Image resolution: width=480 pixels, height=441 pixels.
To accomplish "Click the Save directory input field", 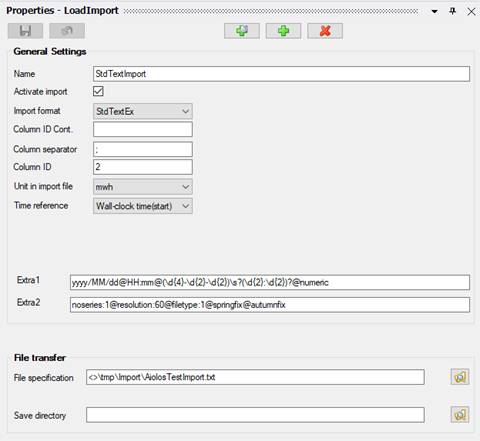I will (255, 415).
